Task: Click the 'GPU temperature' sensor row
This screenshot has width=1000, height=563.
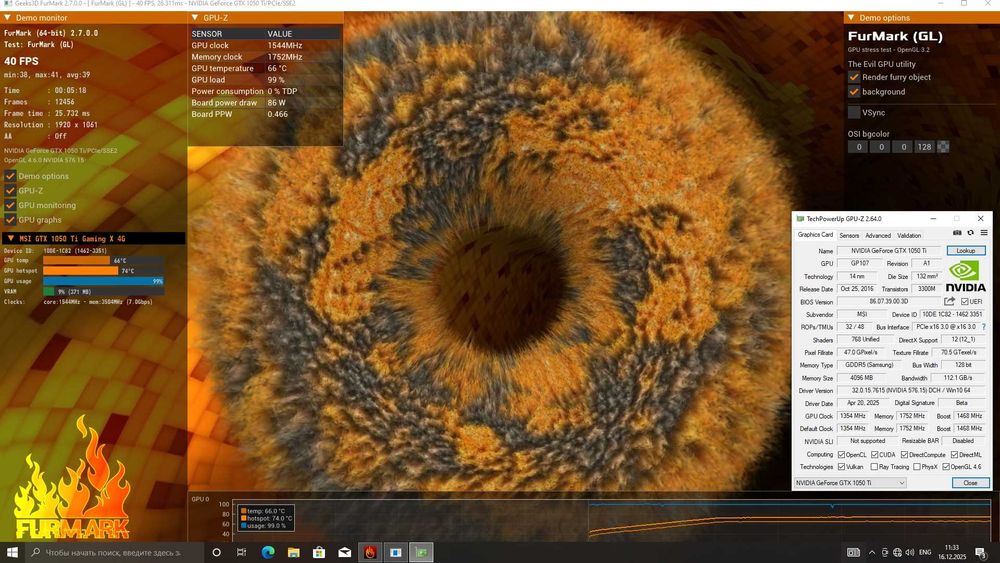Action: (x=265, y=68)
